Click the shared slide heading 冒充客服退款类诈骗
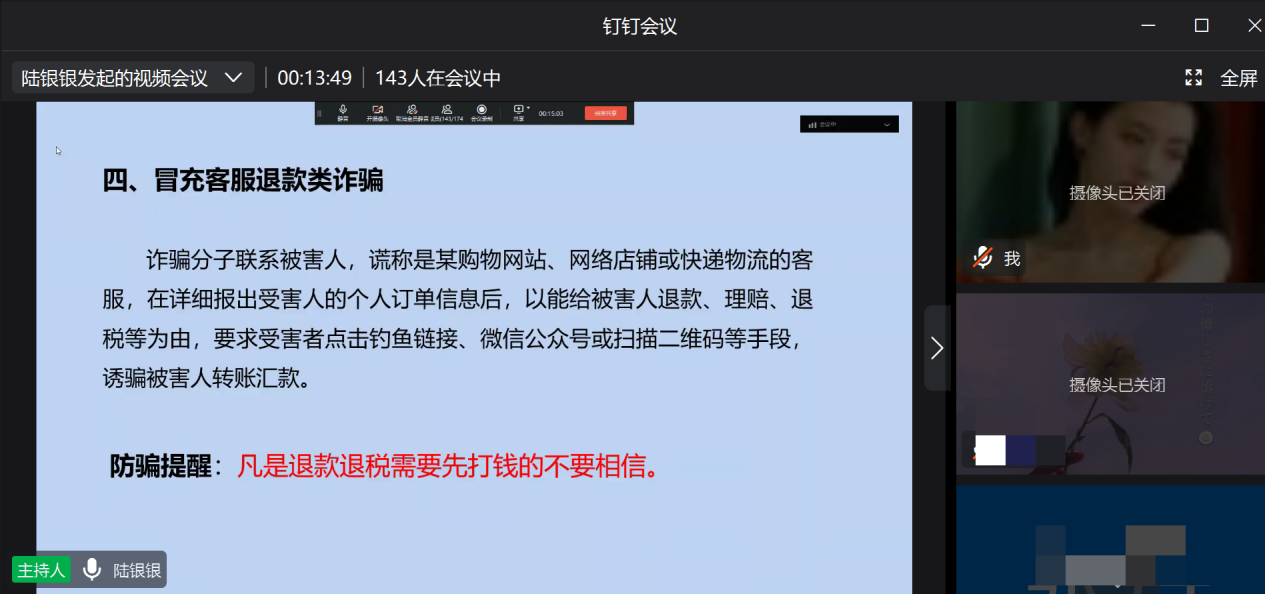The image size is (1265, 594). [x=243, y=180]
